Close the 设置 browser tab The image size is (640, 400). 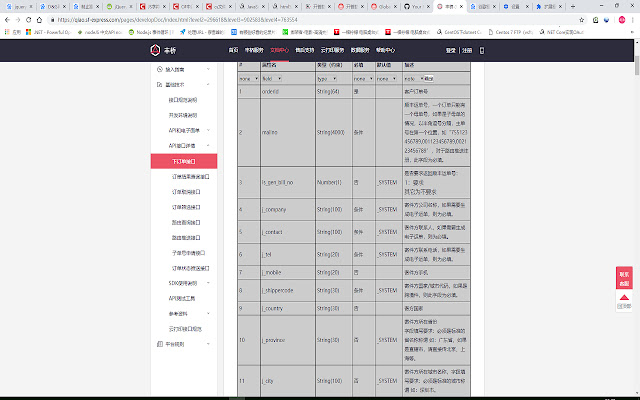(527, 7)
